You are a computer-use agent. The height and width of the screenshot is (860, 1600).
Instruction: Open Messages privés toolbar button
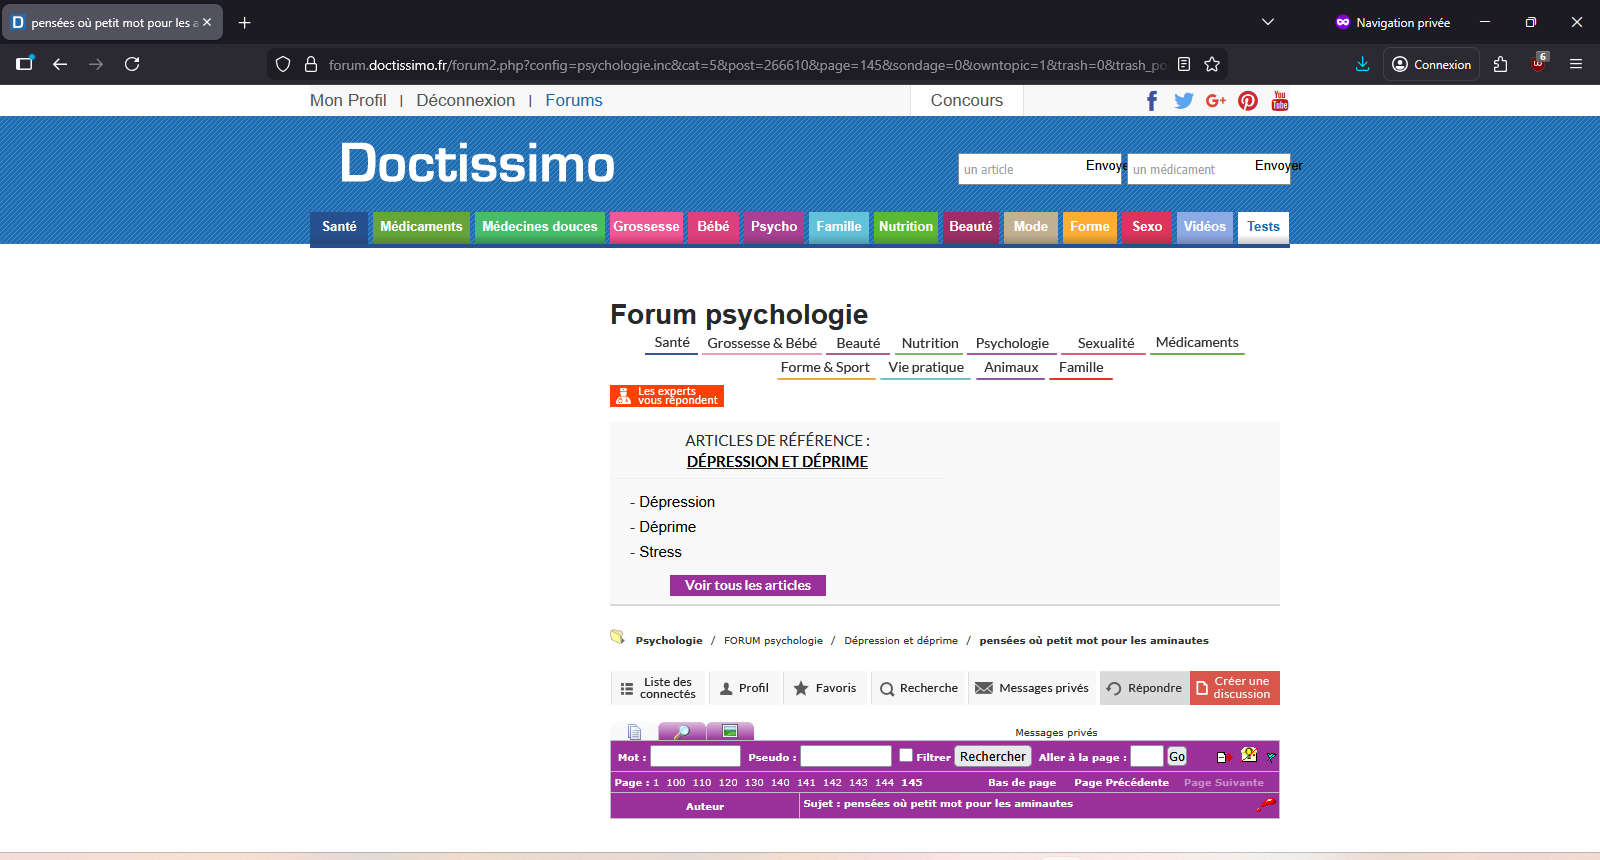pyautogui.click(x=1032, y=688)
